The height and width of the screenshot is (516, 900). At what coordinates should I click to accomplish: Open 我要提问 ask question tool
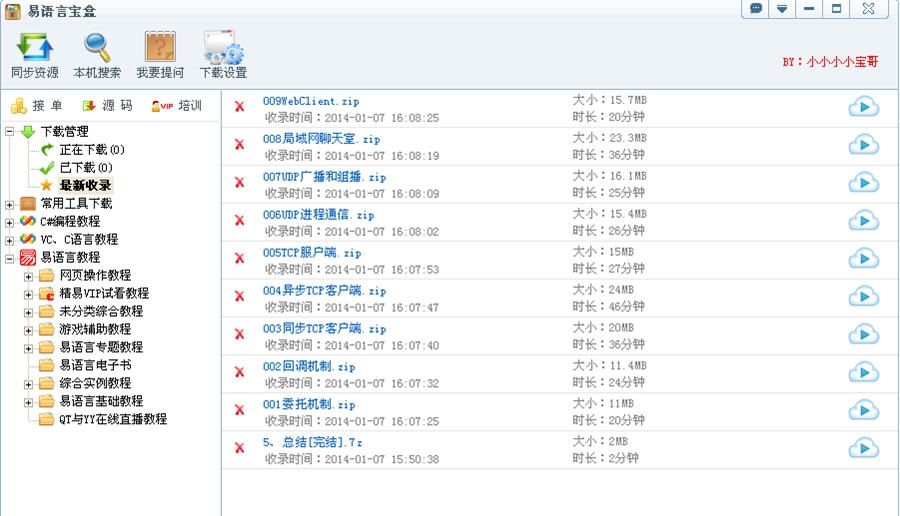click(x=160, y=56)
